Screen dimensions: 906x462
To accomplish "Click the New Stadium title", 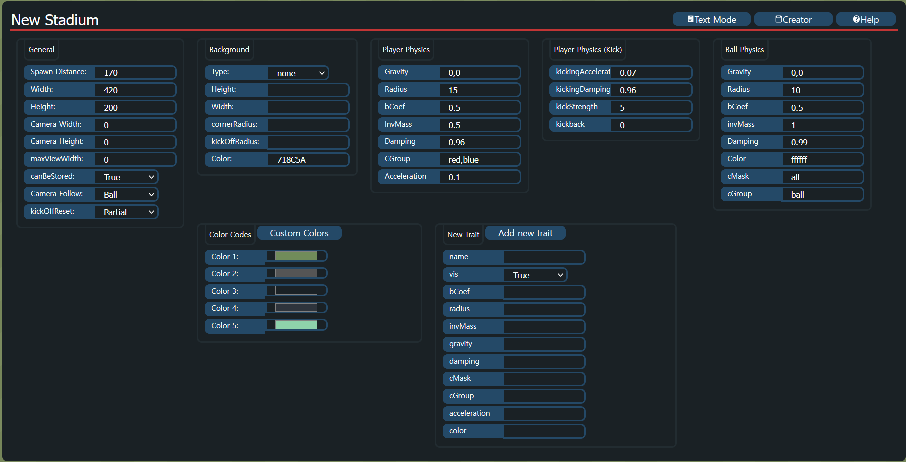I will (55, 20).
